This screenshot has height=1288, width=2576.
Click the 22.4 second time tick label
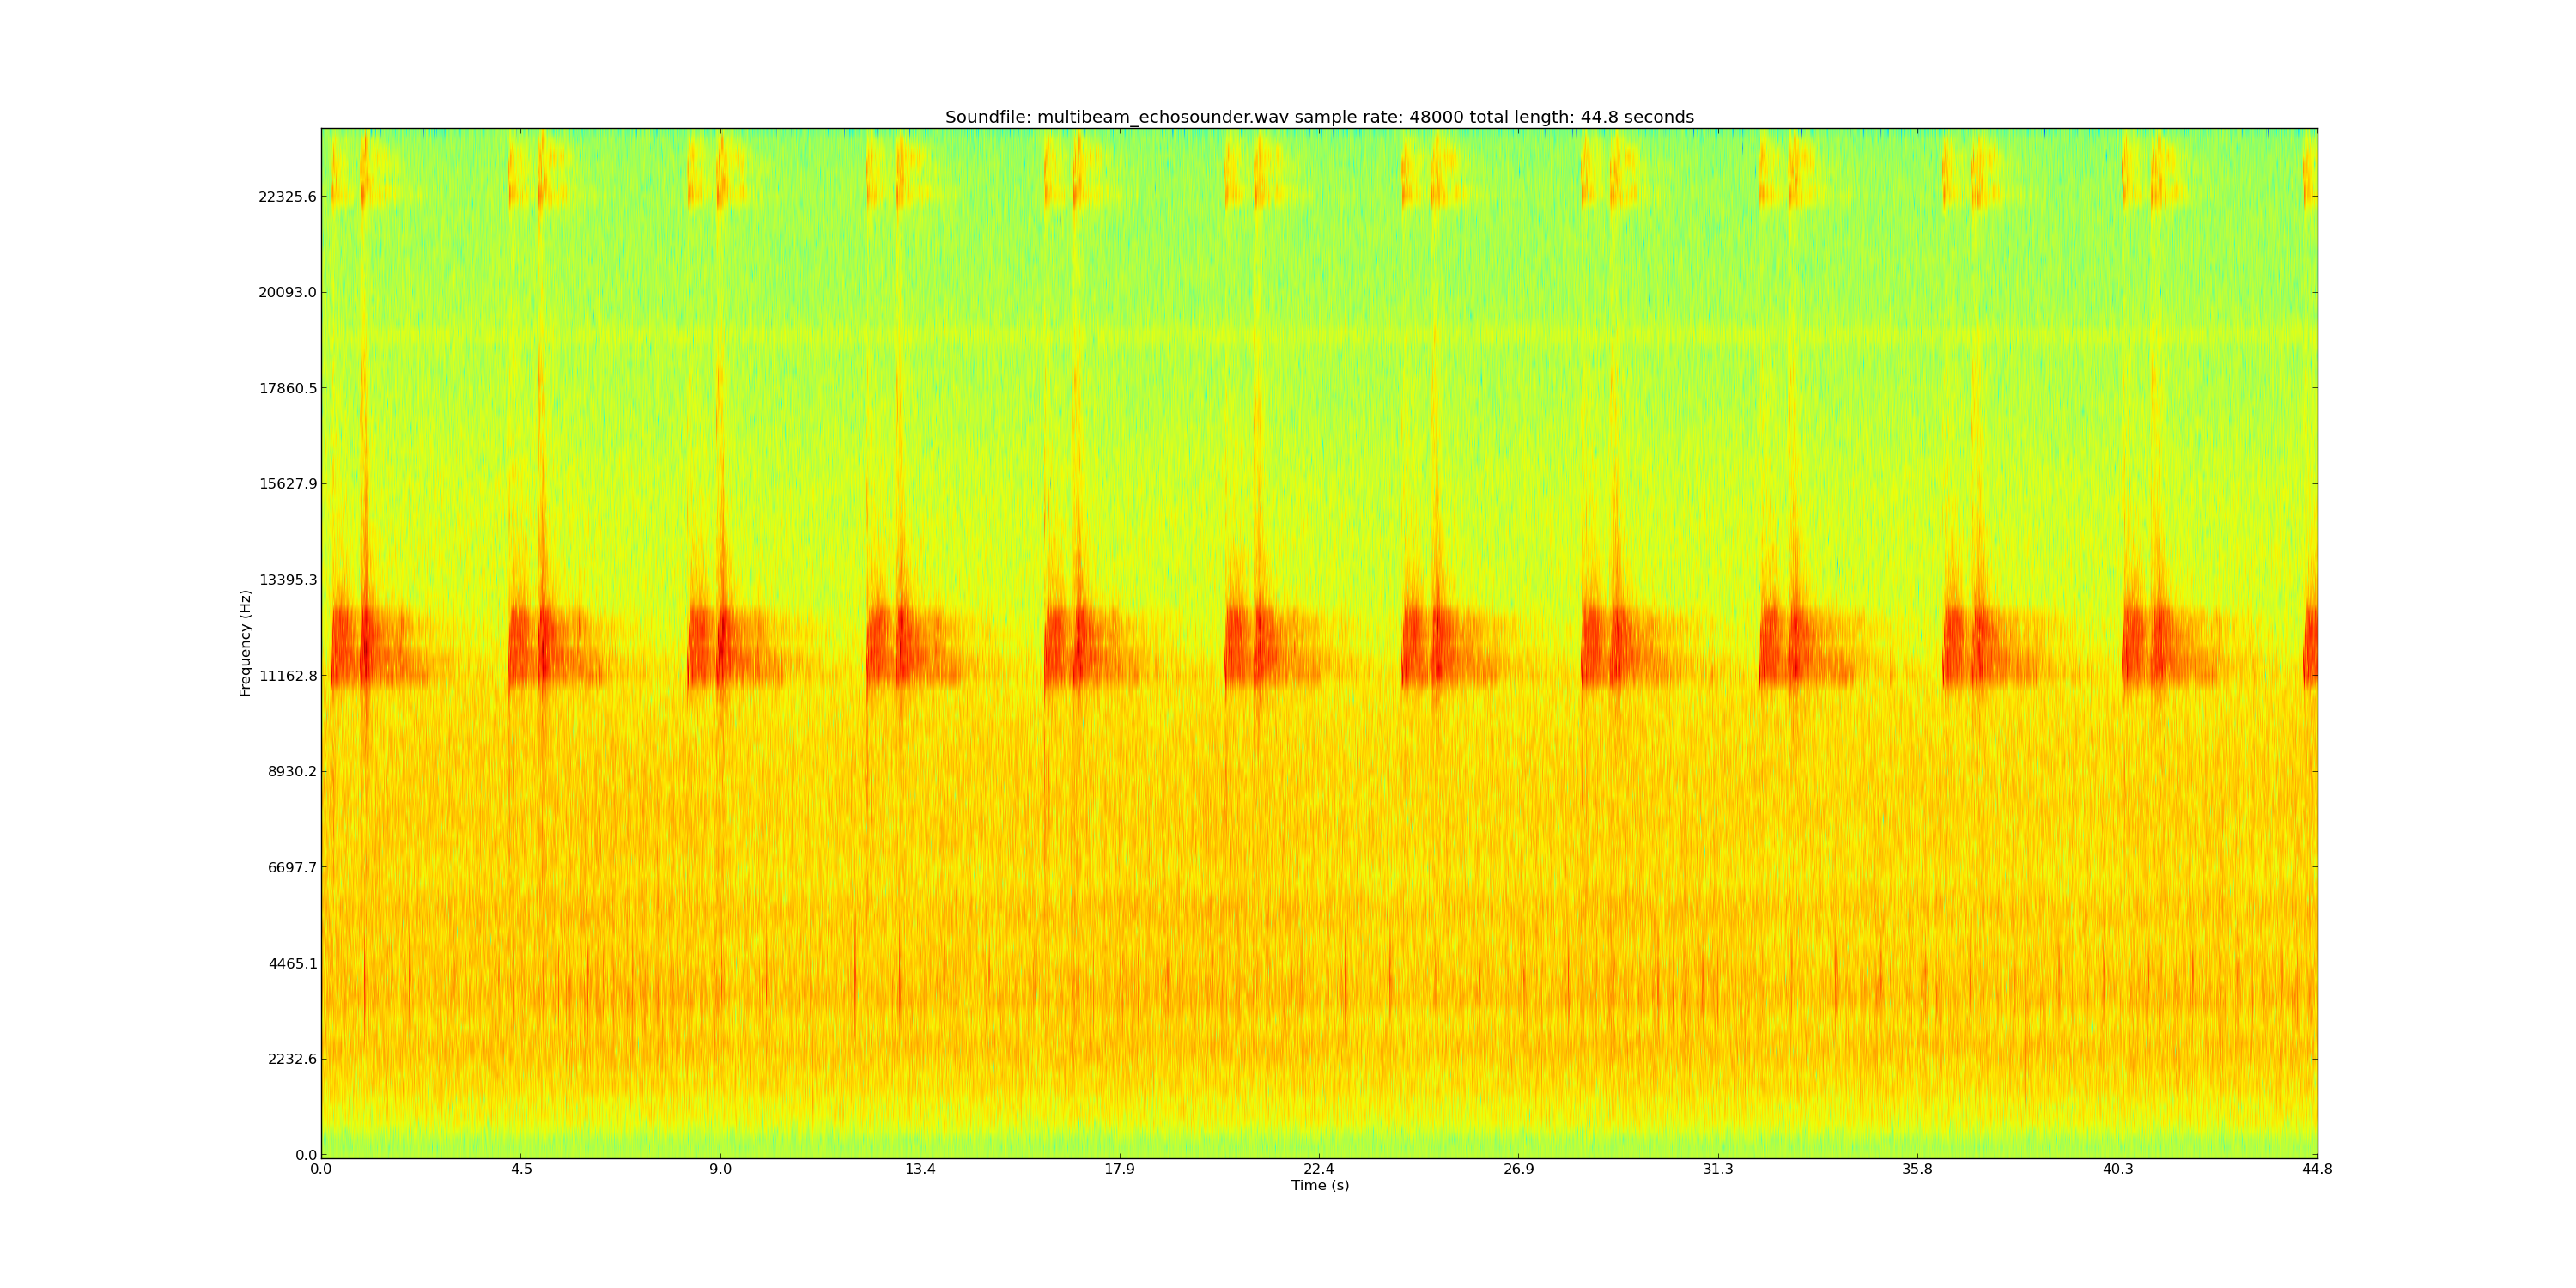[1319, 1169]
